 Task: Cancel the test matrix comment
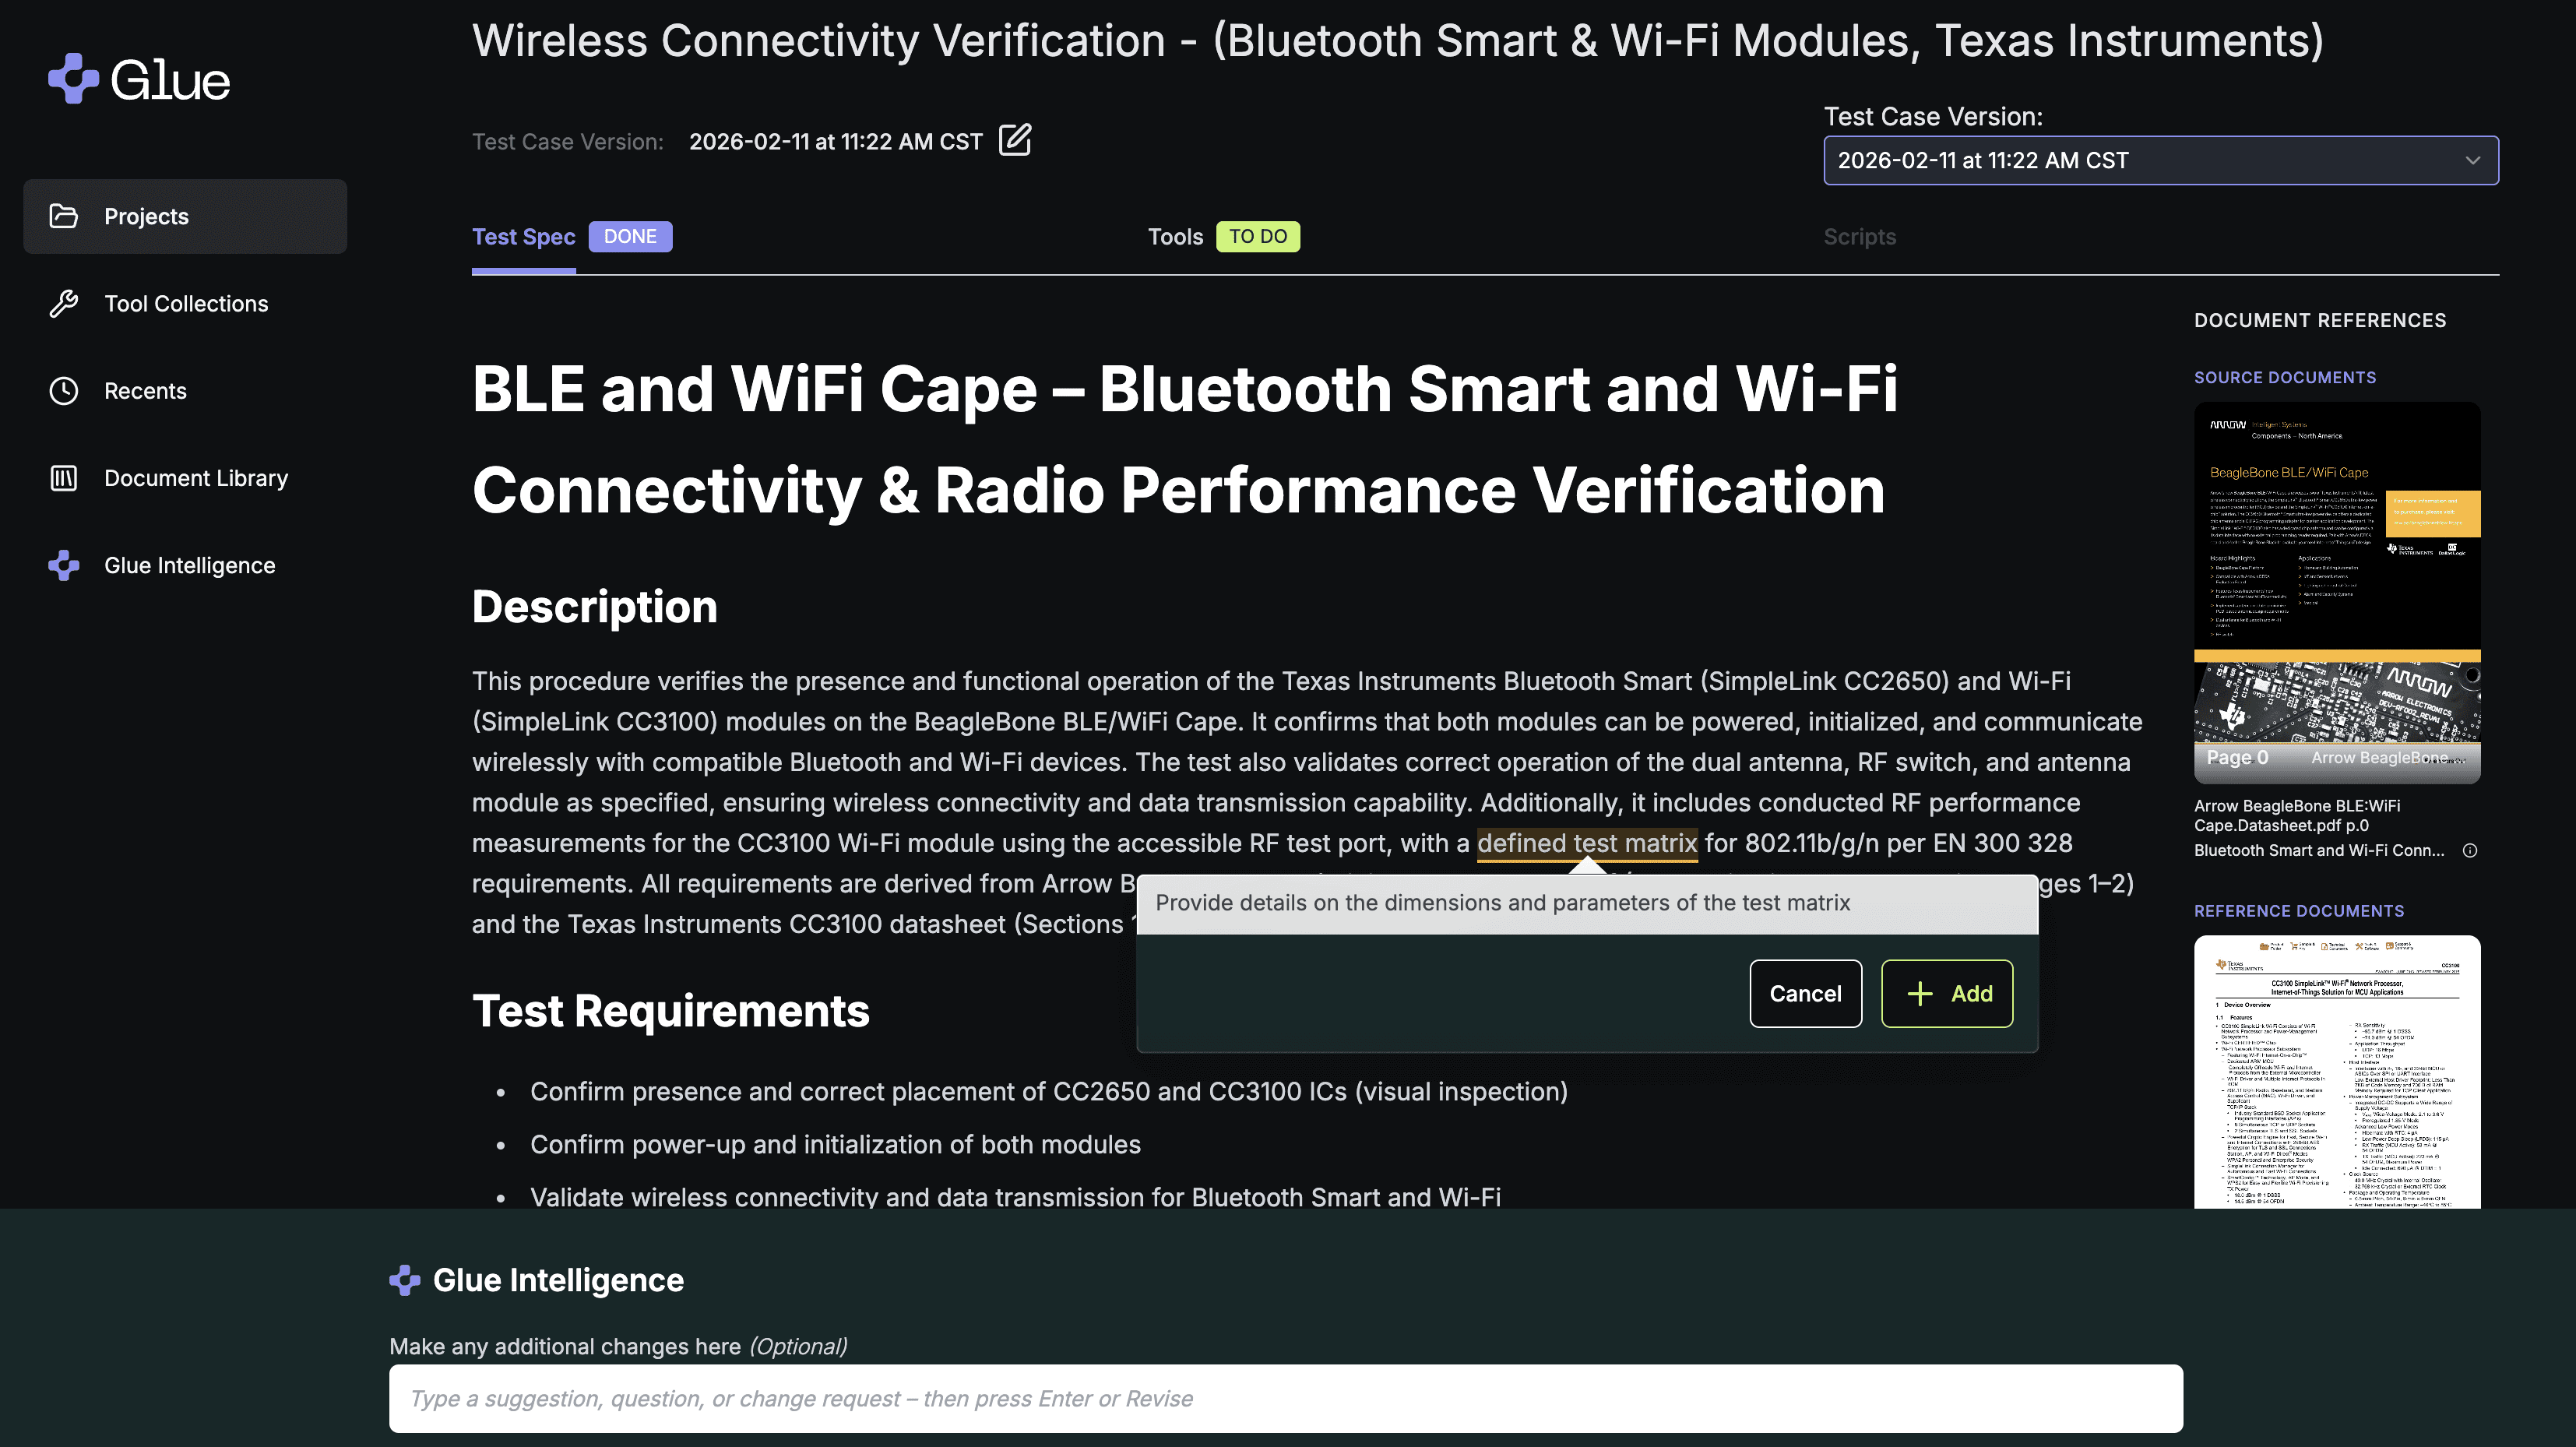[1805, 993]
